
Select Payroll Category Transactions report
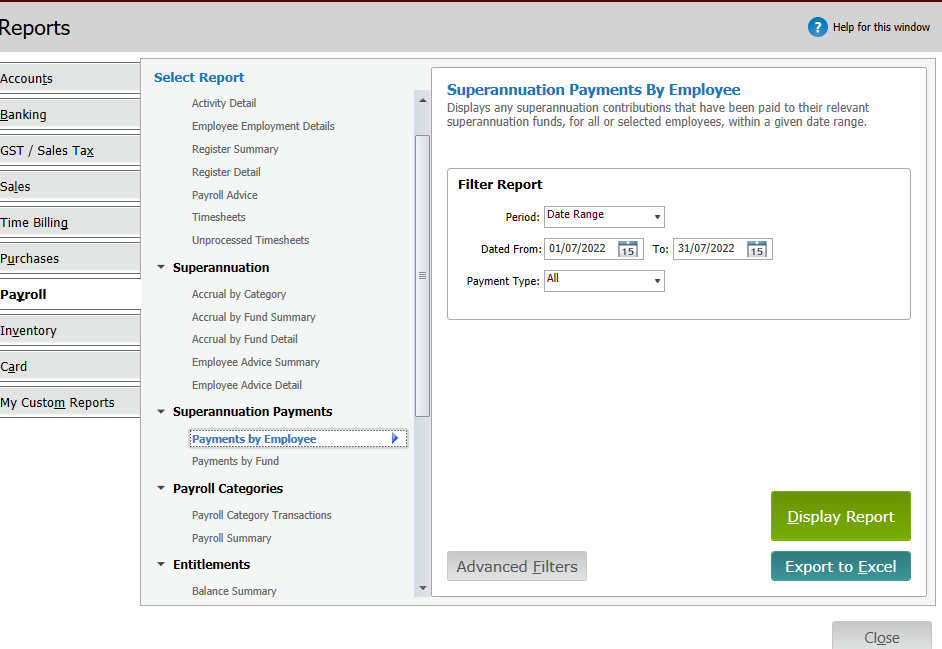[261, 515]
